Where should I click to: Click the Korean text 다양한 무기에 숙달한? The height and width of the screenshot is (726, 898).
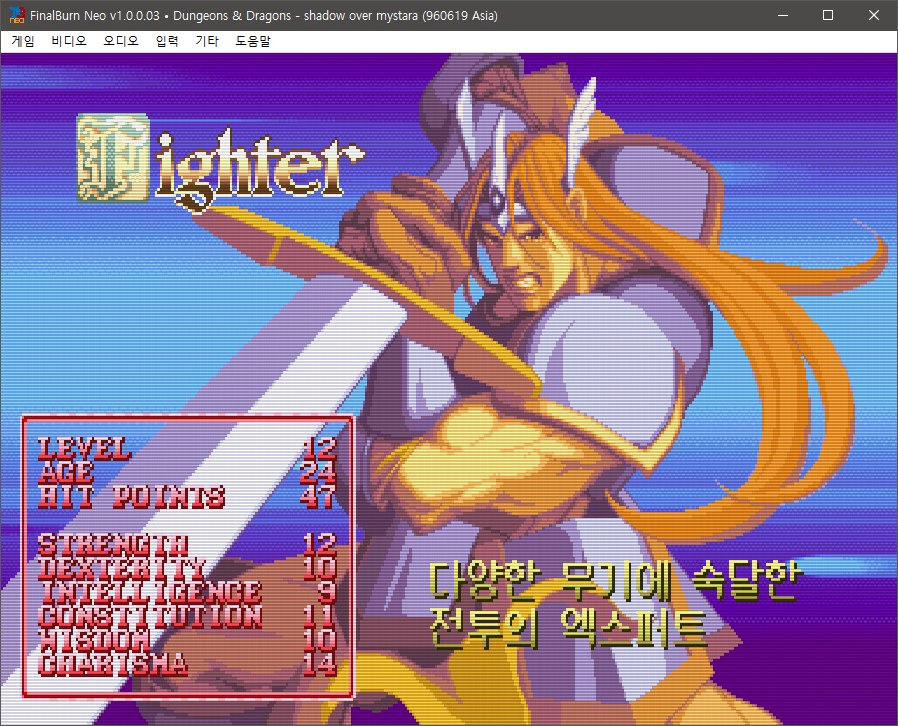(614, 582)
